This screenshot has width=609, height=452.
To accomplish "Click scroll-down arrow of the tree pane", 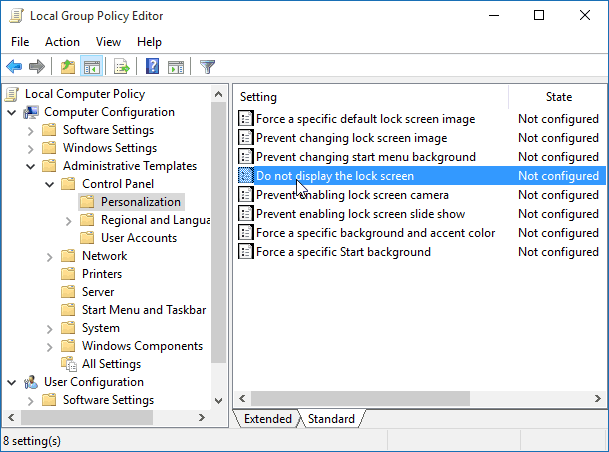I will [219, 401].
